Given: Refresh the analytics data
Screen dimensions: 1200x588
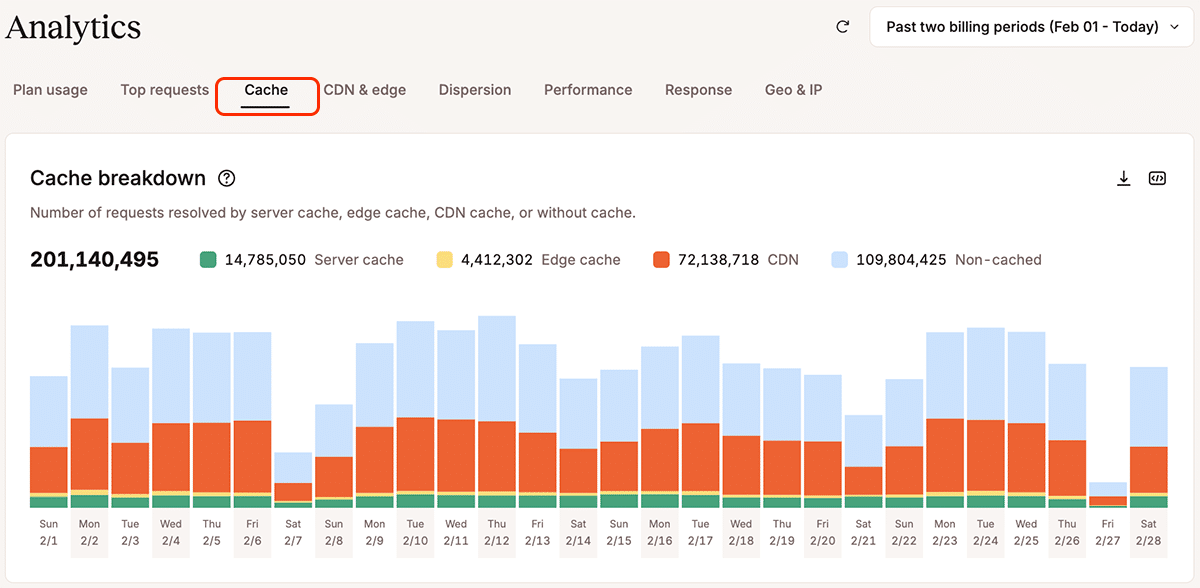Looking at the screenshot, I should pyautogui.click(x=842, y=28).
